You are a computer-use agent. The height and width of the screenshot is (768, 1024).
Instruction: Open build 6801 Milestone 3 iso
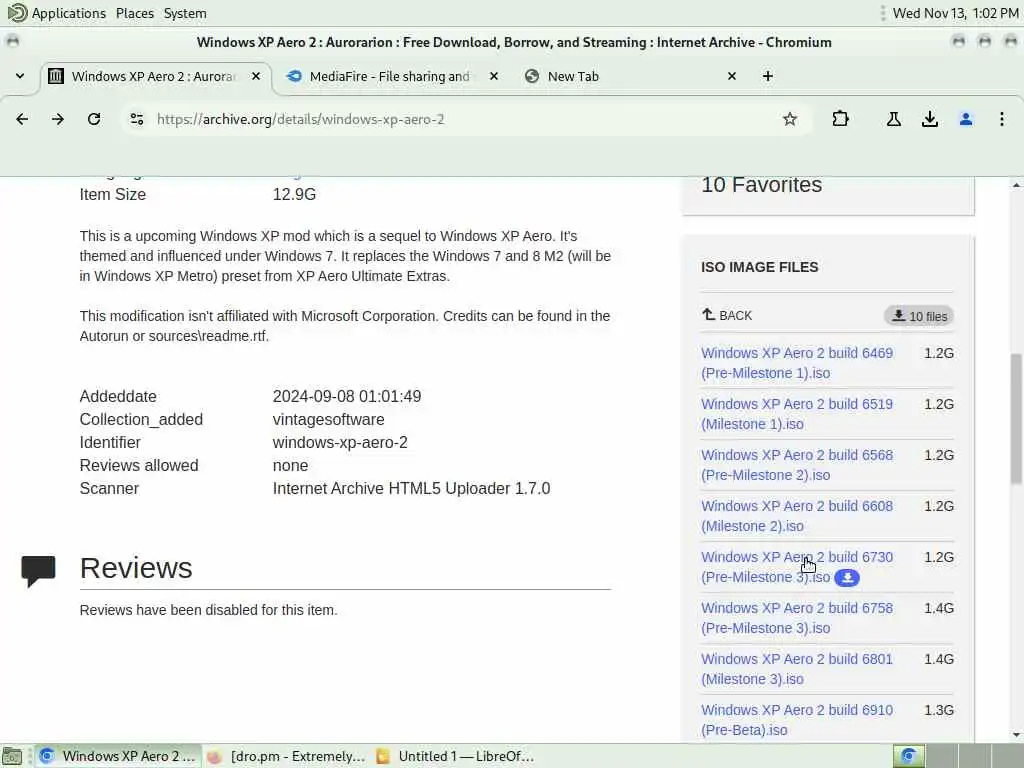[x=797, y=668]
